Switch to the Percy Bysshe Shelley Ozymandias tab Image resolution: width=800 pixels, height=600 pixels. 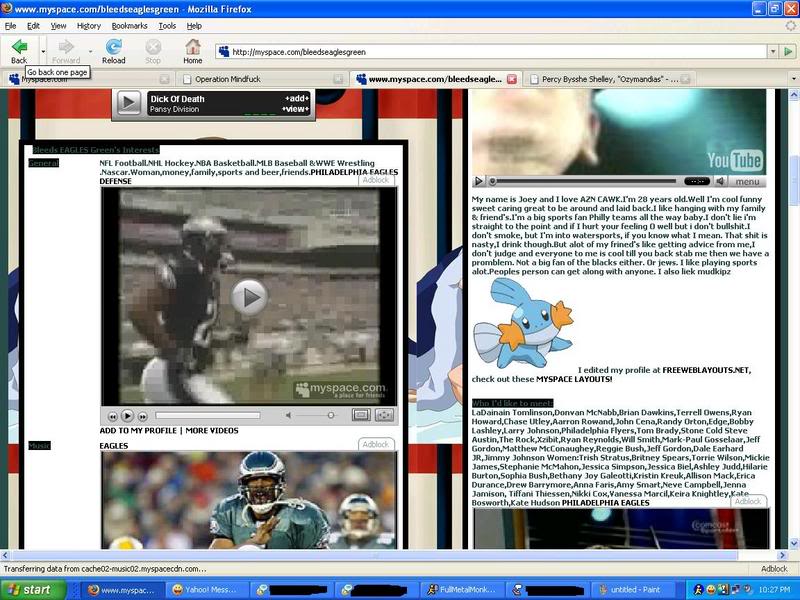coord(610,79)
